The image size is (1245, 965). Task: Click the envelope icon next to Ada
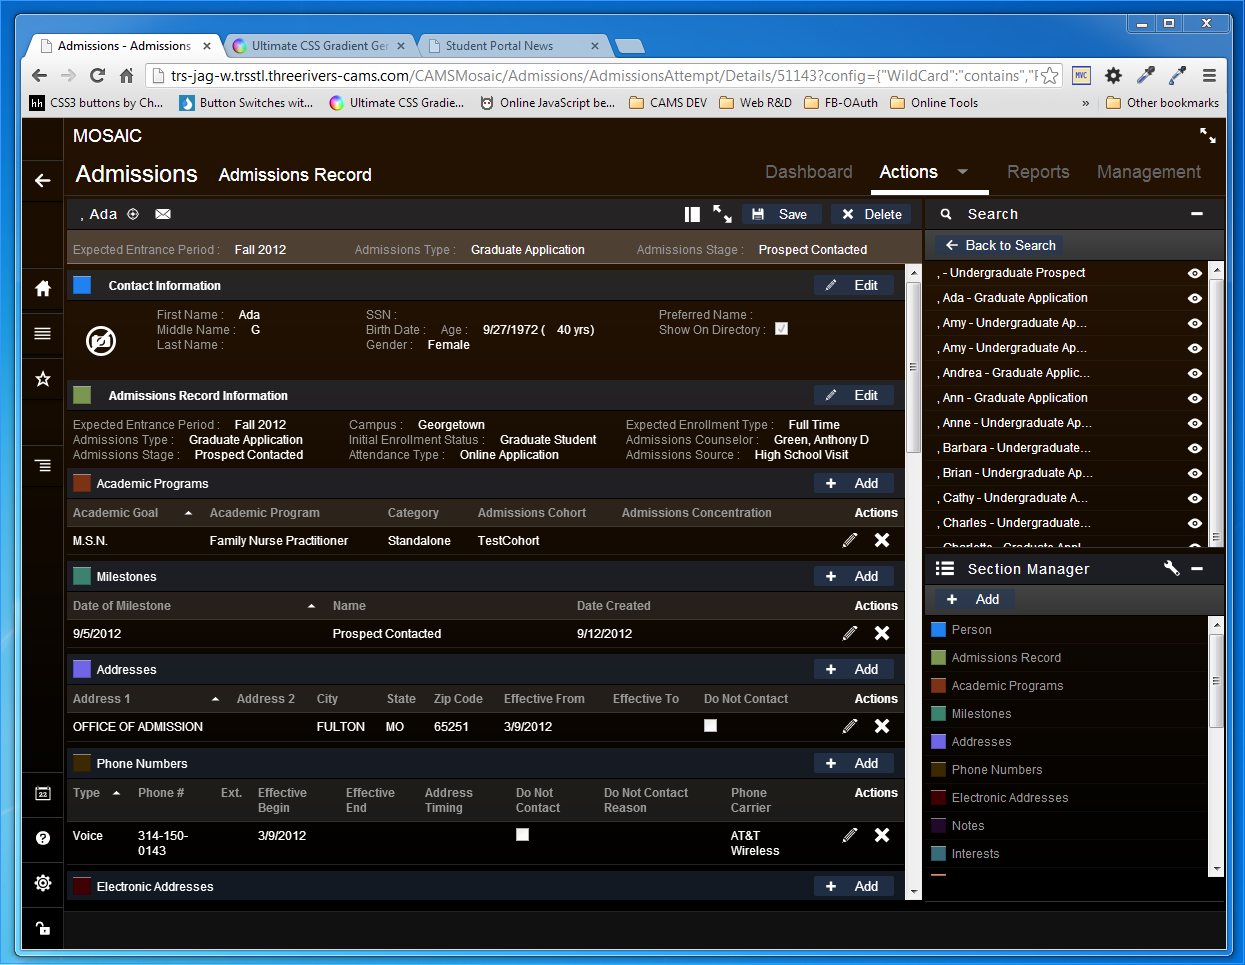click(x=163, y=214)
